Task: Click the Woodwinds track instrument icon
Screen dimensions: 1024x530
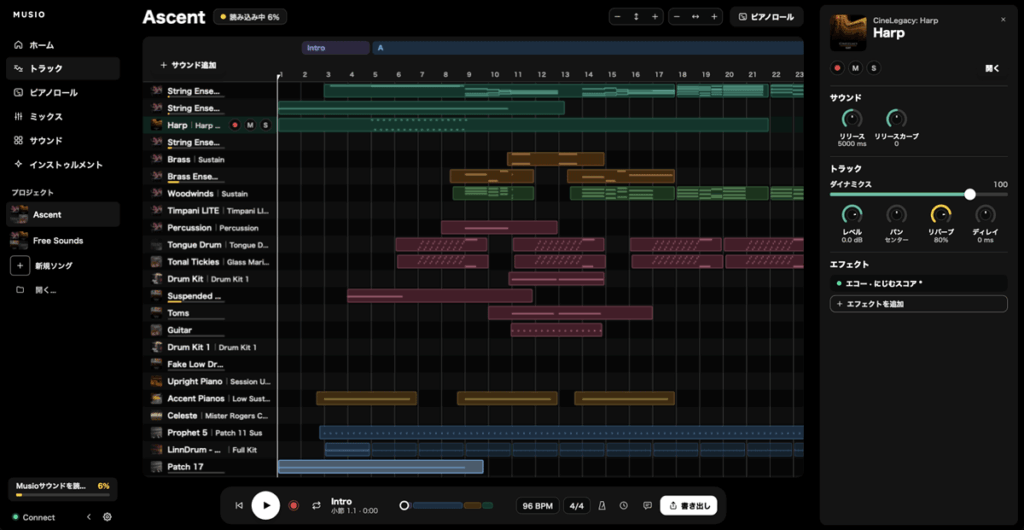Action: (x=156, y=193)
